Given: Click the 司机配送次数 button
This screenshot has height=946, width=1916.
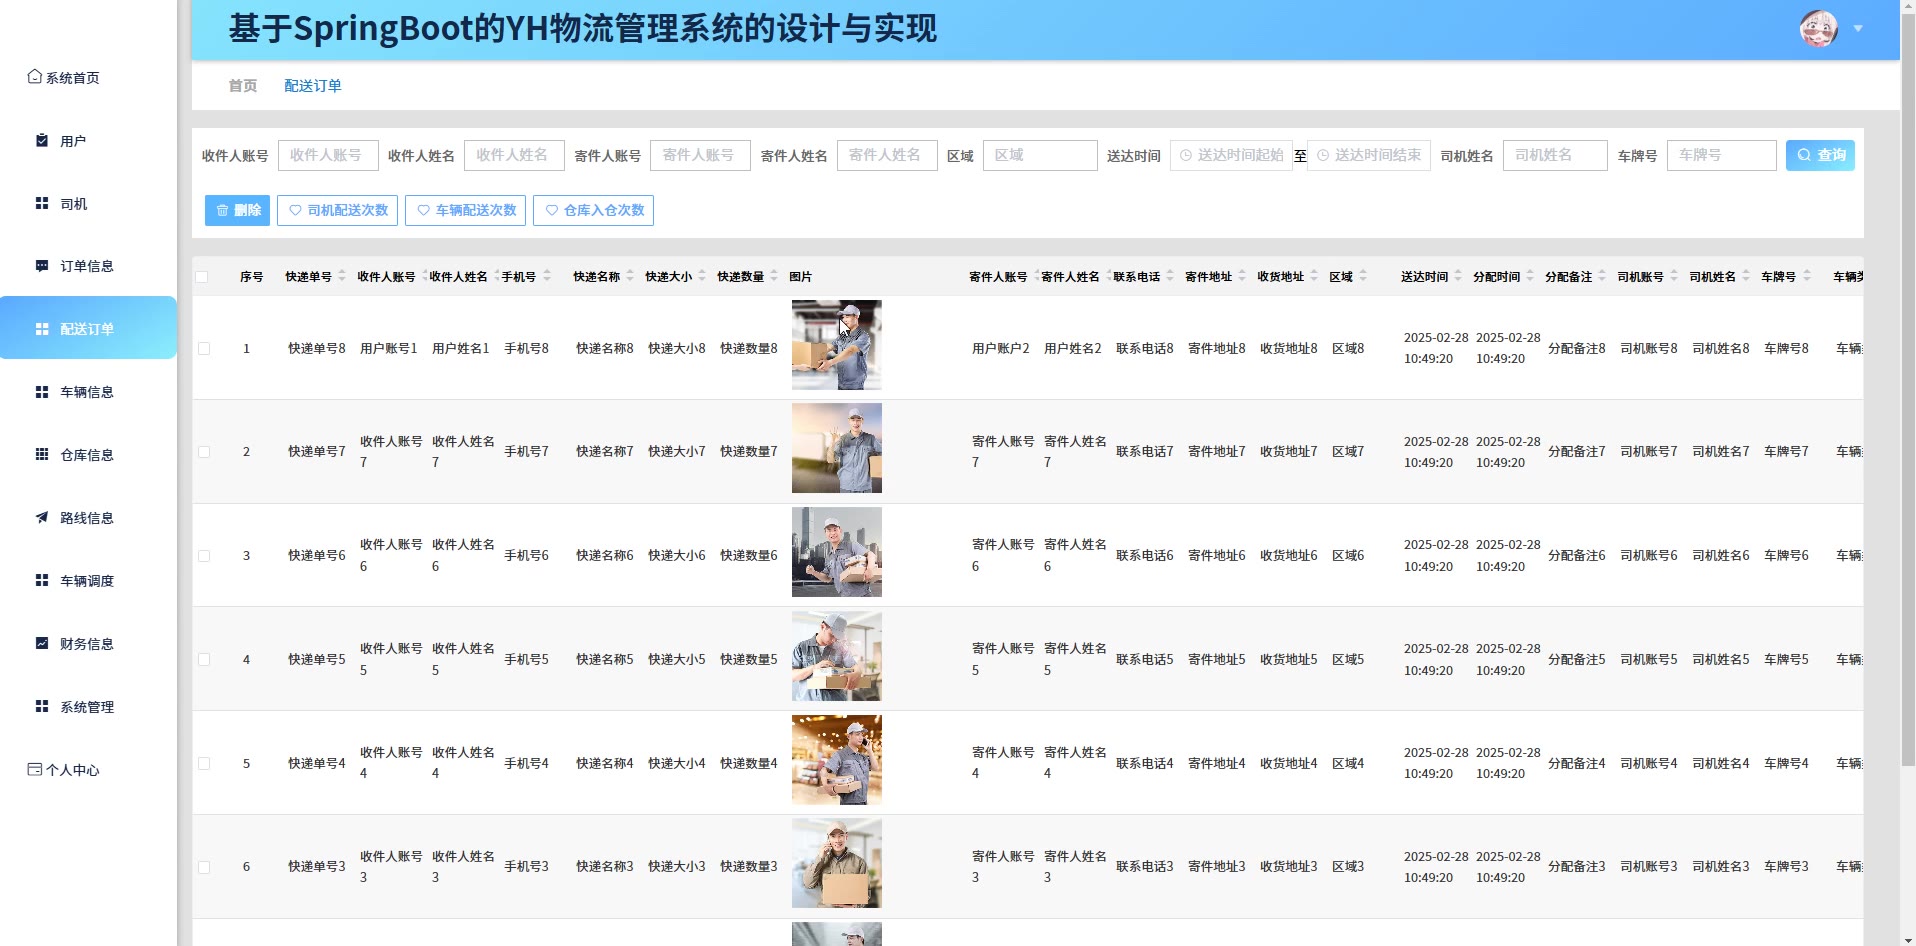Looking at the screenshot, I should [338, 210].
